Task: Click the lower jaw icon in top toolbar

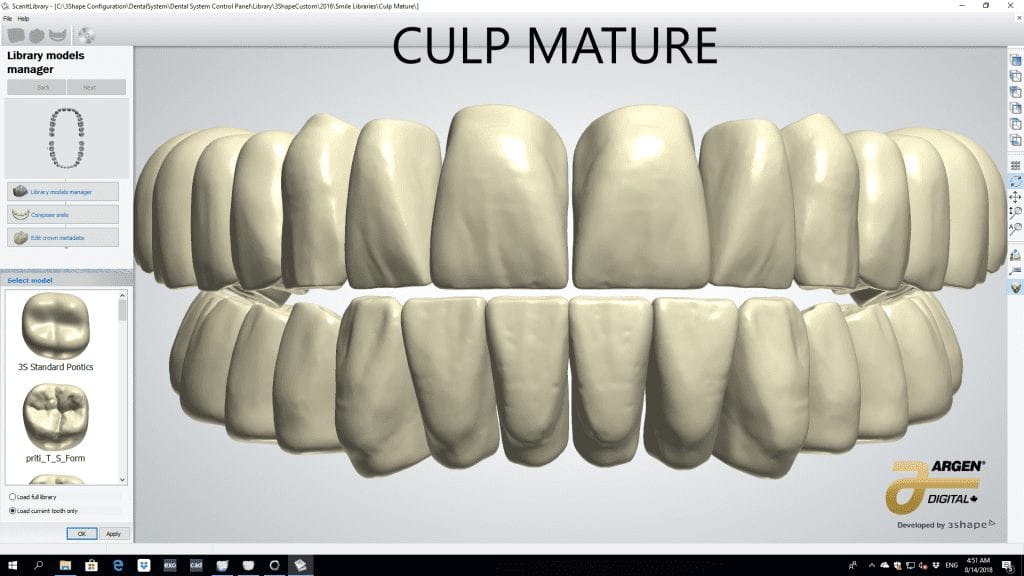Action: click(x=58, y=36)
